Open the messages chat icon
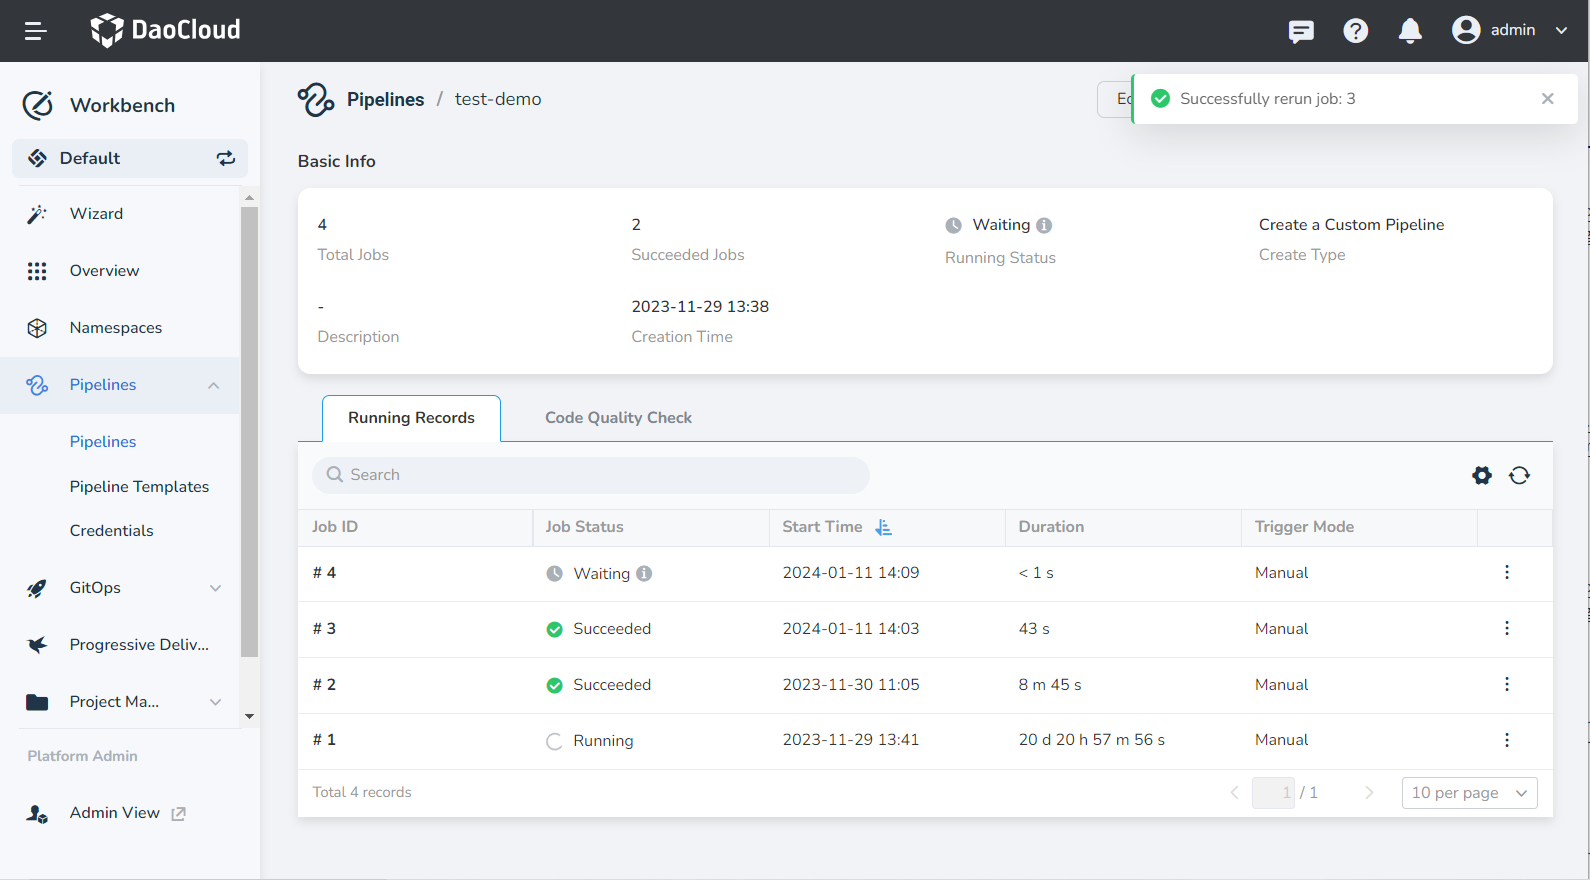Viewport: 1590px width, 880px height. [1301, 31]
